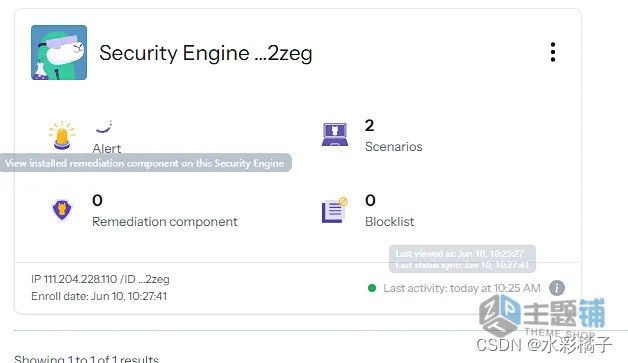Open the Blocklist label
The width and height of the screenshot is (628, 363).
click(x=389, y=222)
